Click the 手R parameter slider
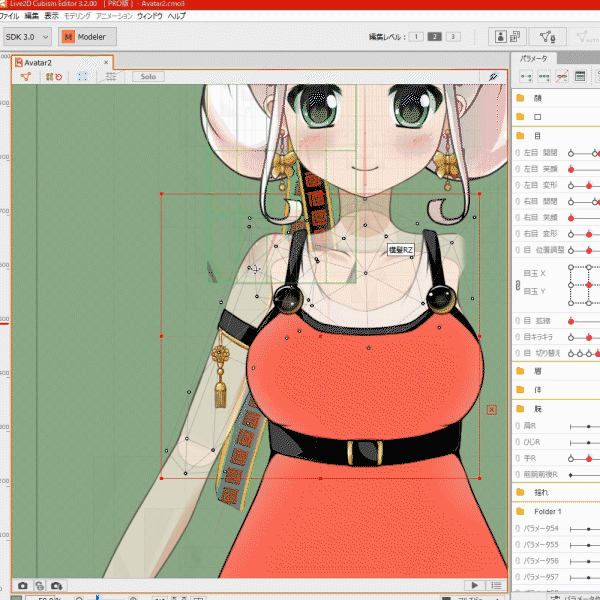This screenshot has height=600, width=600. tap(585, 458)
